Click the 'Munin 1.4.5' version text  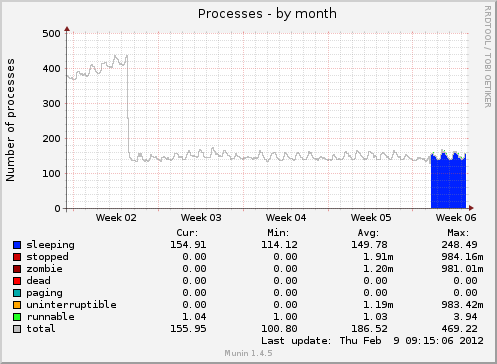[248, 353]
